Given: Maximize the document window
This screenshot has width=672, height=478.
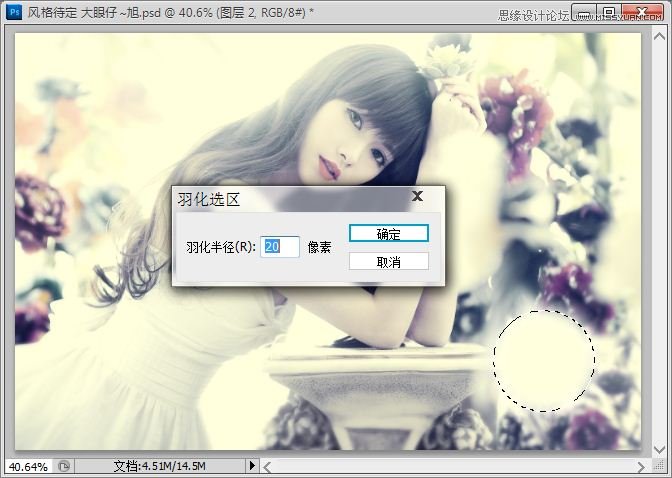Looking at the screenshot, I should [x=609, y=13].
